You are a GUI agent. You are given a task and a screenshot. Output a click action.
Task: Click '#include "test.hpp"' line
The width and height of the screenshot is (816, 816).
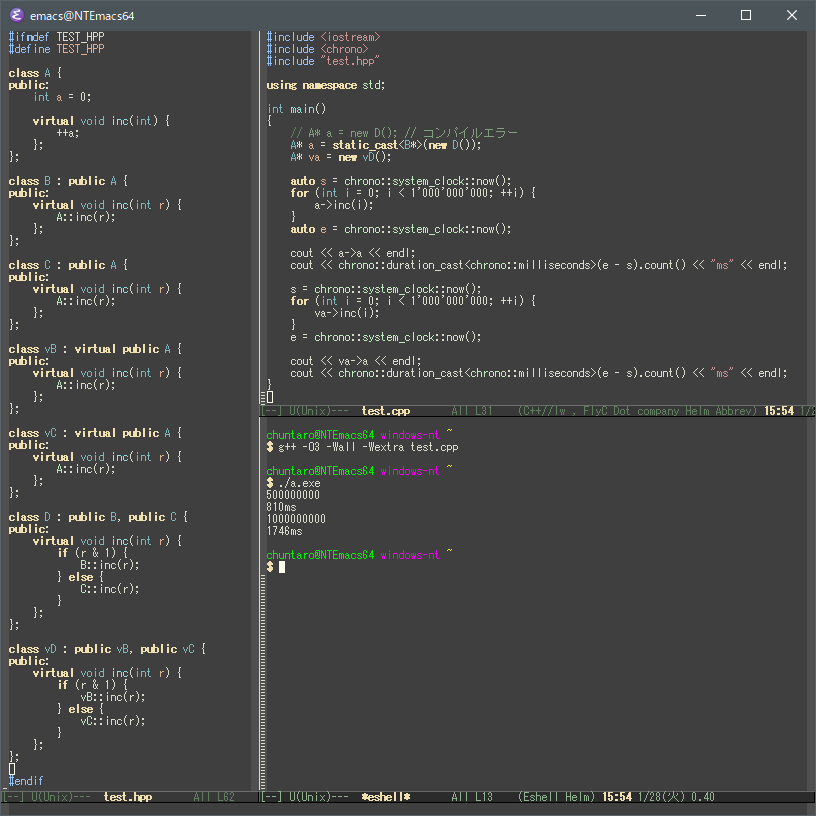(x=323, y=61)
